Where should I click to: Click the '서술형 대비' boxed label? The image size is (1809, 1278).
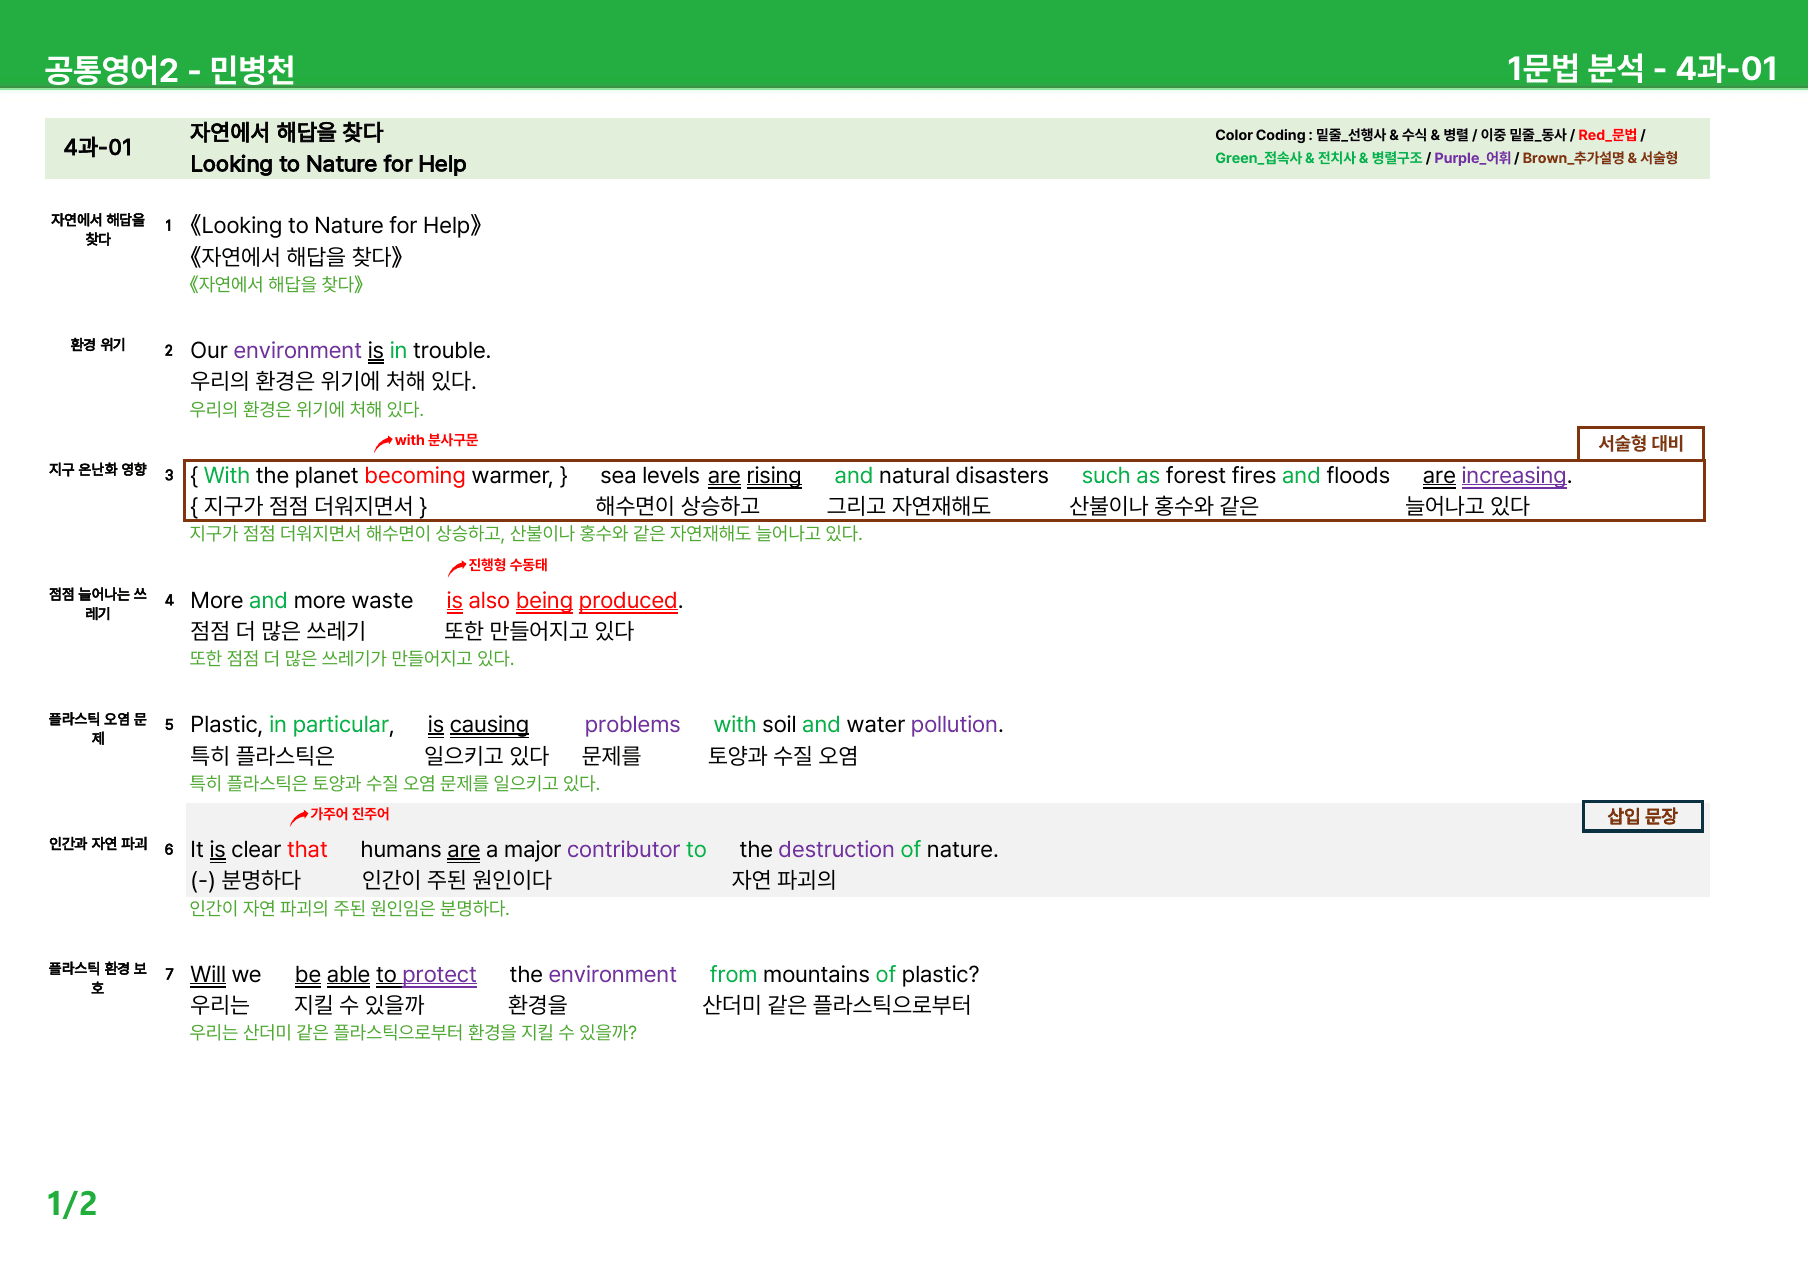point(1640,443)
